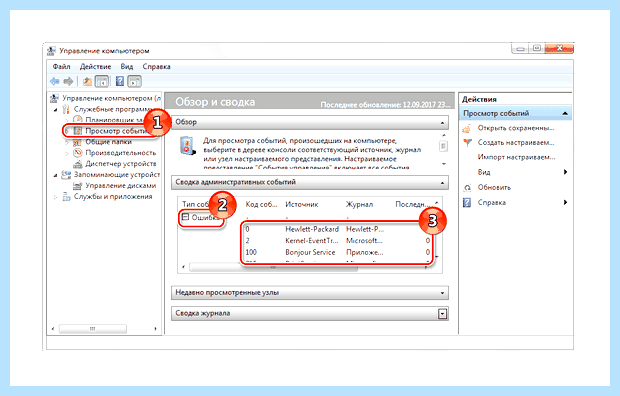Expand the Службы и приложения node
The height and width of the screenshot is (396, 620).
pyautogui.click(x=56, y=197)
